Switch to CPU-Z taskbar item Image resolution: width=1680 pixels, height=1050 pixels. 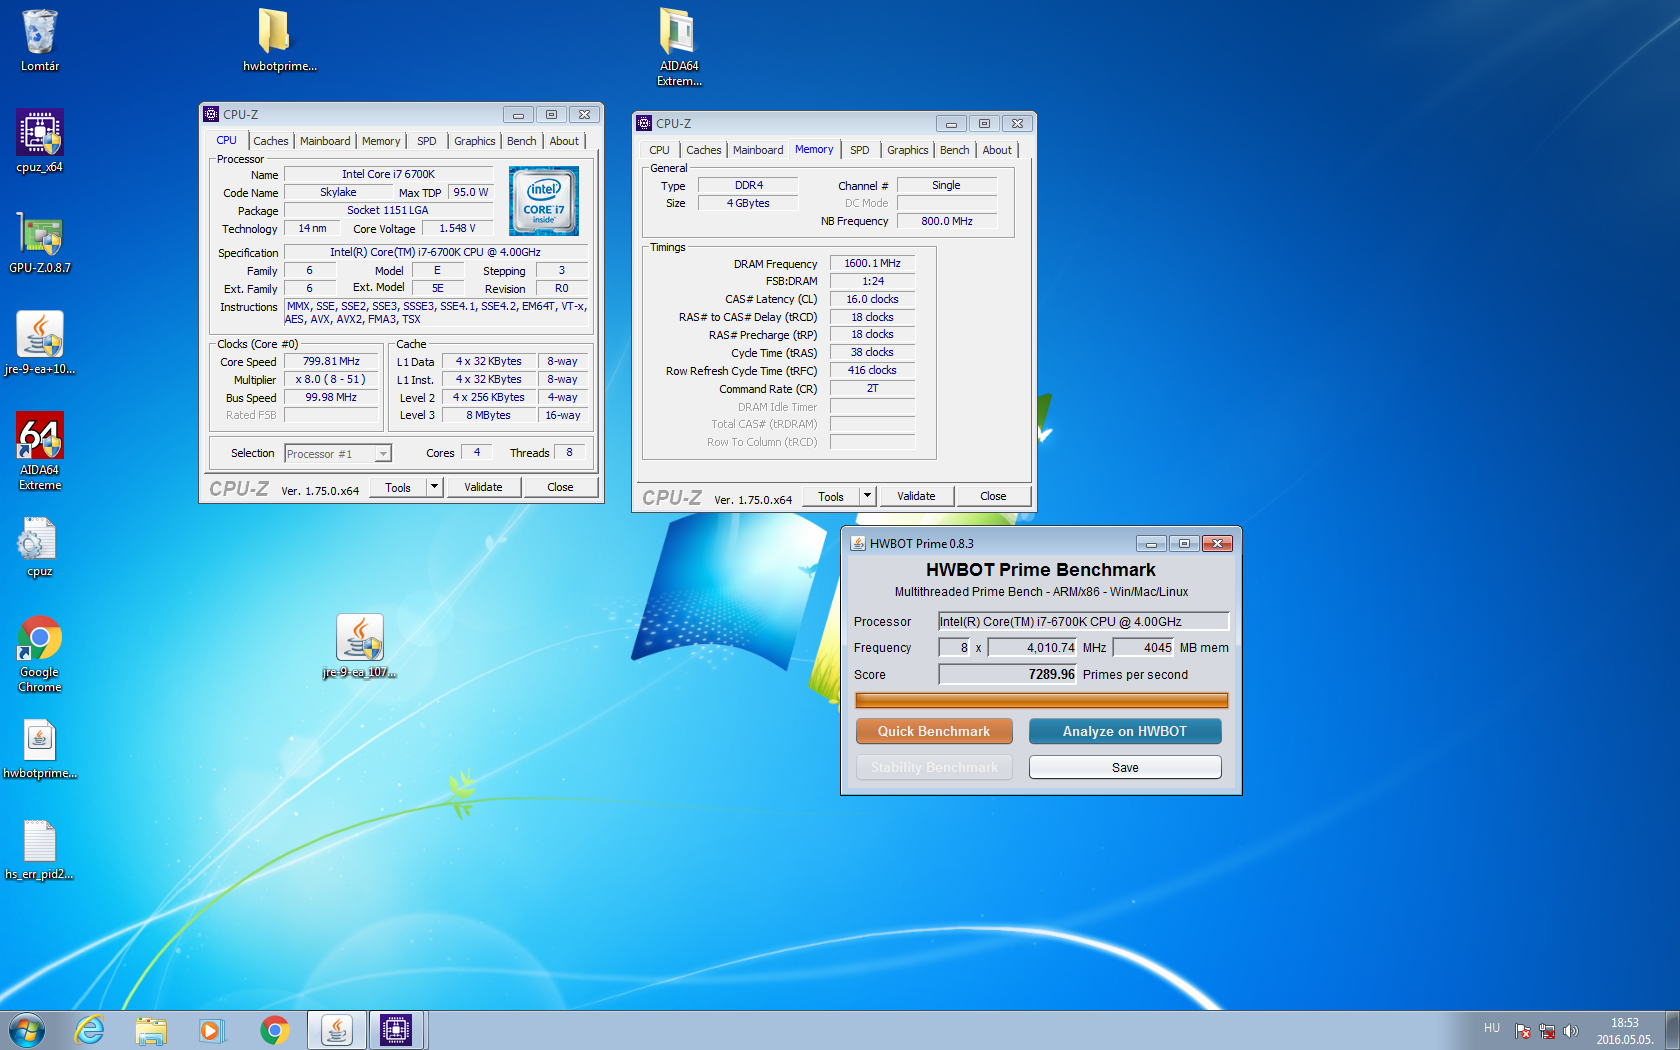click(x=397, y=1030)
